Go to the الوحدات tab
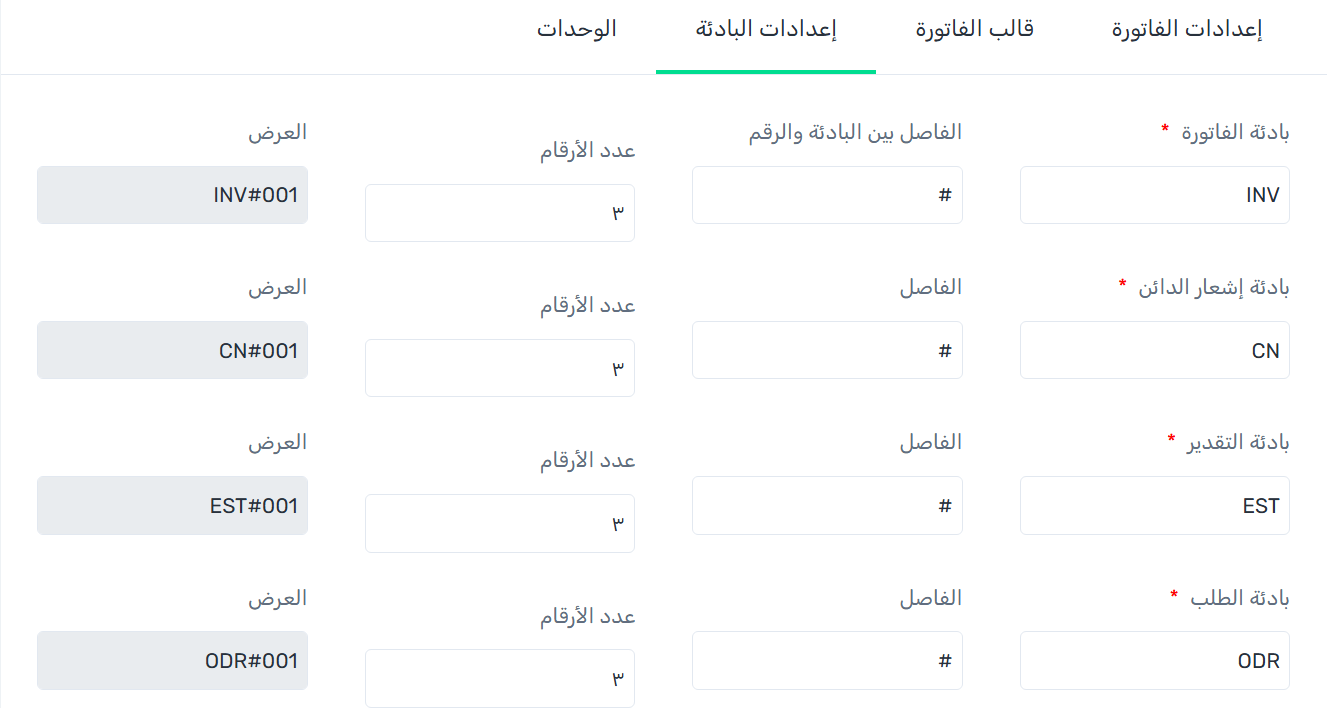Screen dimensions: 1327x708 pyautogui.click(x=576, y=30)
